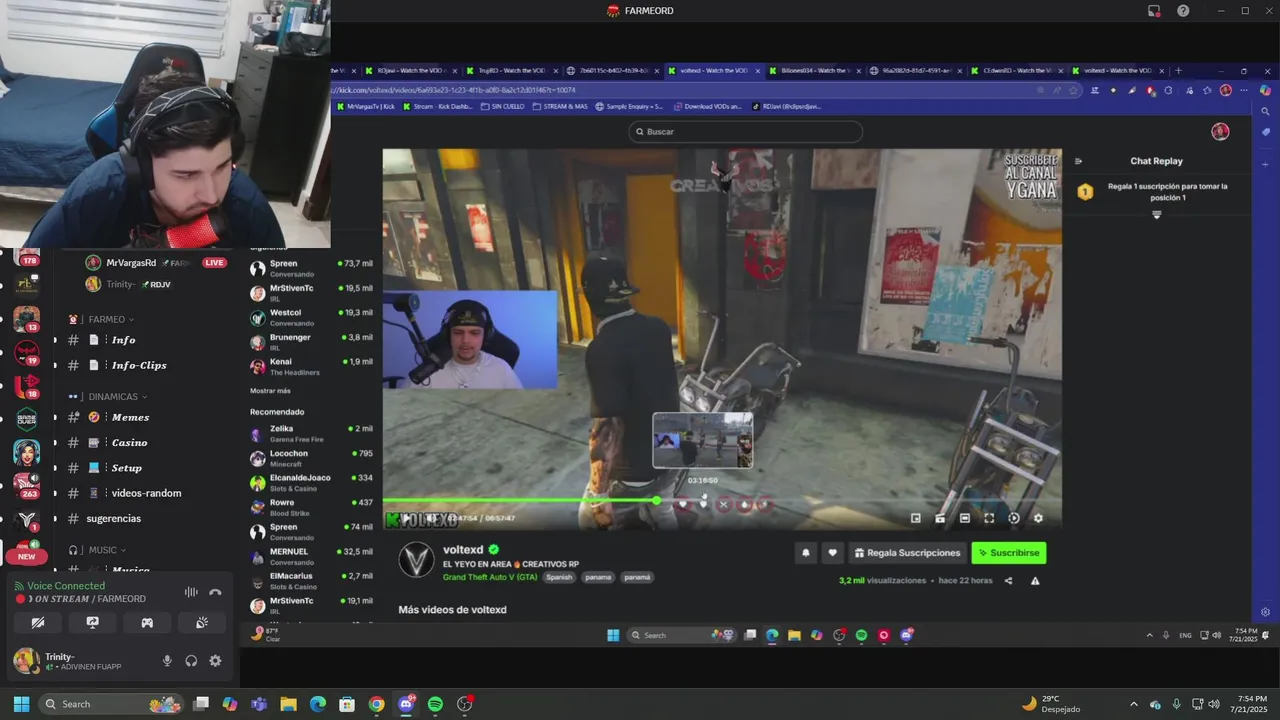Click the Spanish language tag

(559, 577)
